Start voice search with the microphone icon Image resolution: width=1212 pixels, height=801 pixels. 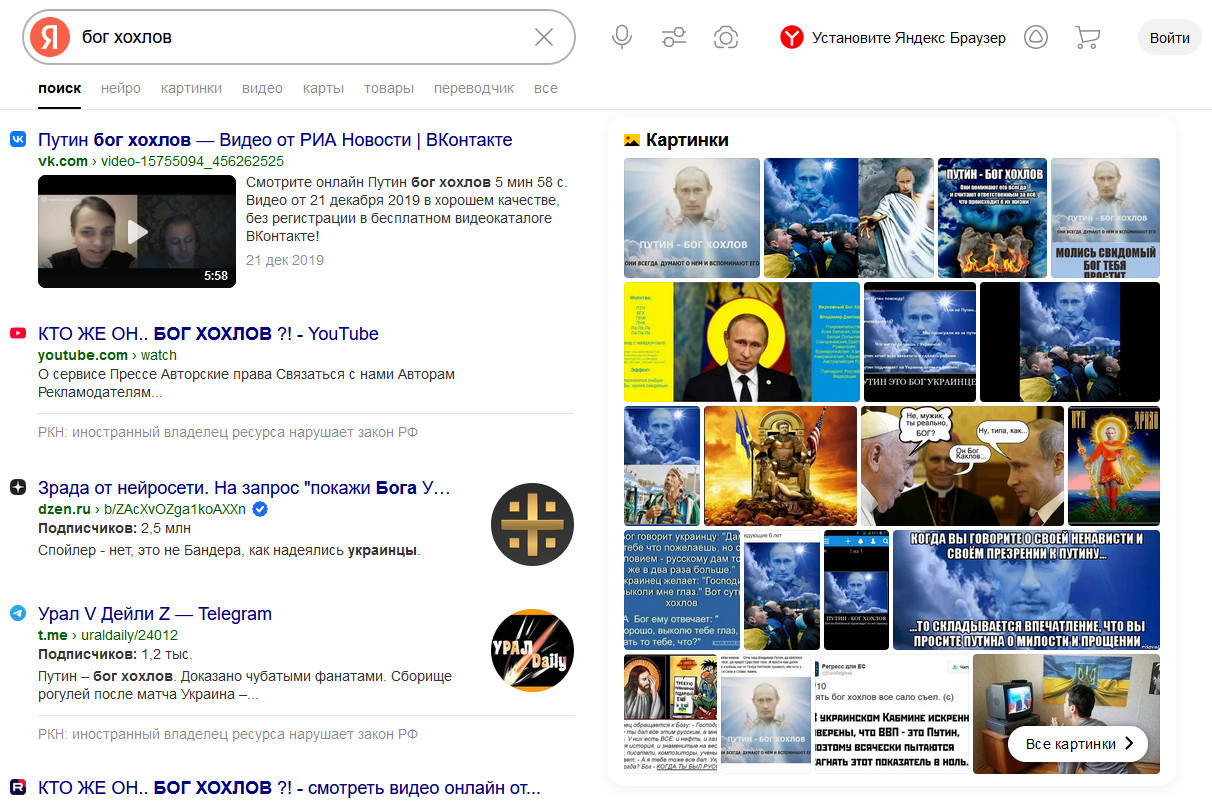pyautogui.click(x=622, y=38)
